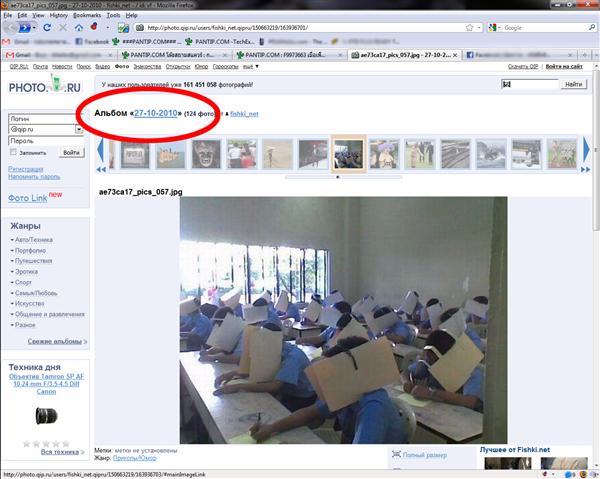Screen dimensions: 600x479
Task: Open the ###PANTIP.COM### bookmark
Action: [x=147, y=41]
